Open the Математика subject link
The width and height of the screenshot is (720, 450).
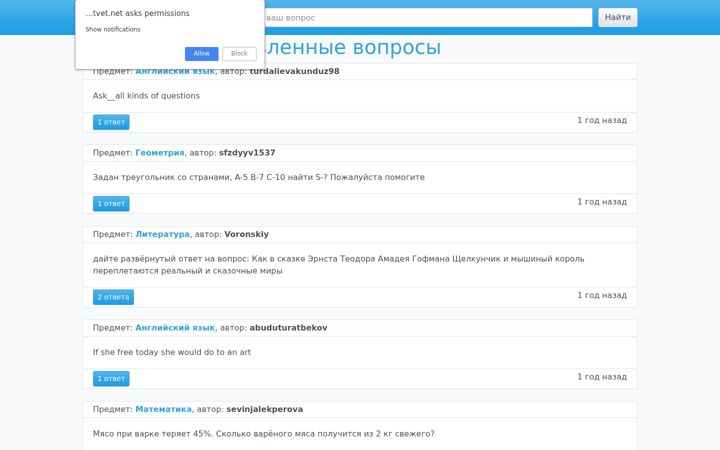coord(163,409)
